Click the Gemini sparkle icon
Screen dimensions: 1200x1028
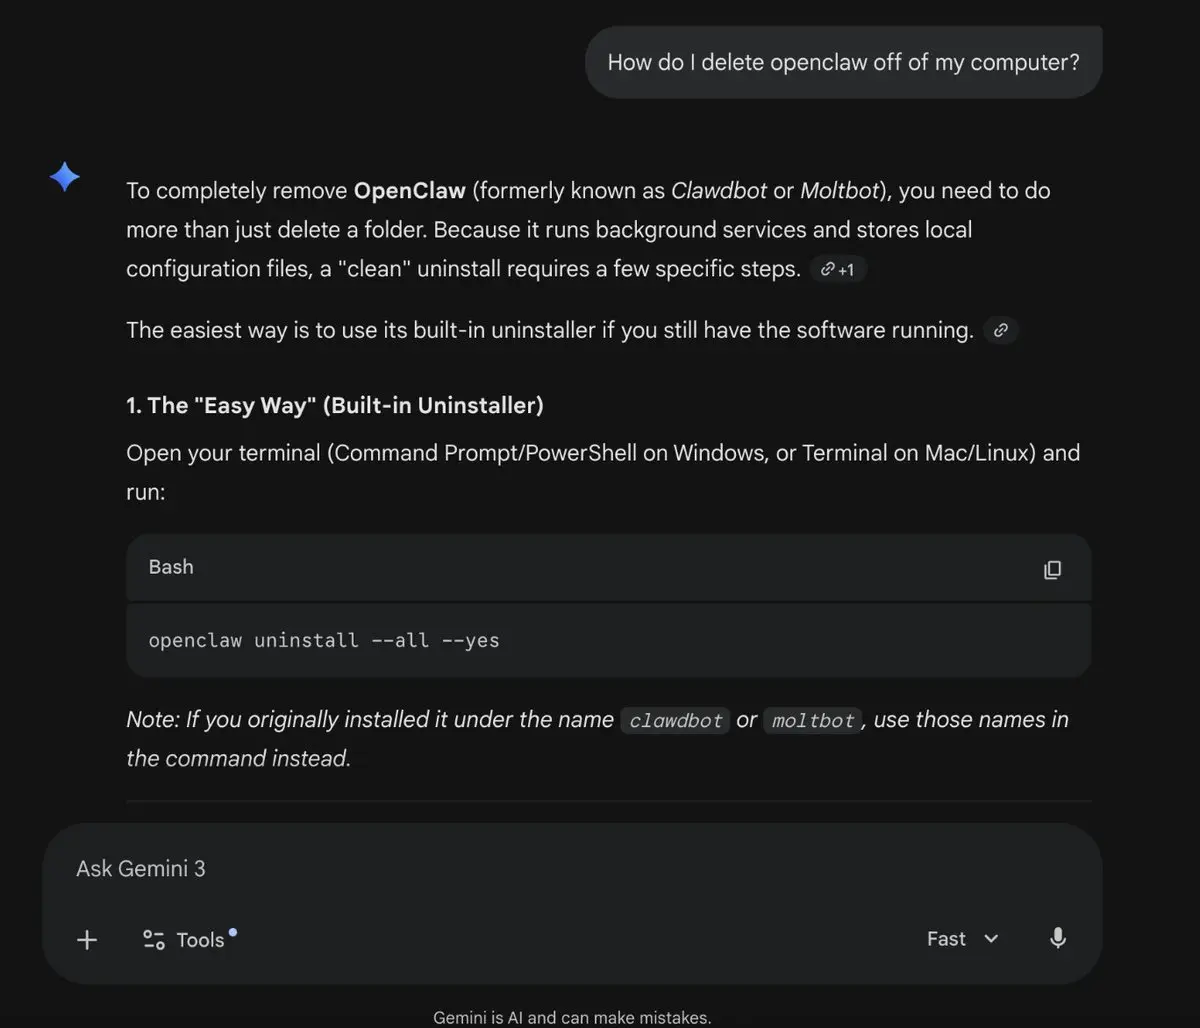click(x=65, y=178)
